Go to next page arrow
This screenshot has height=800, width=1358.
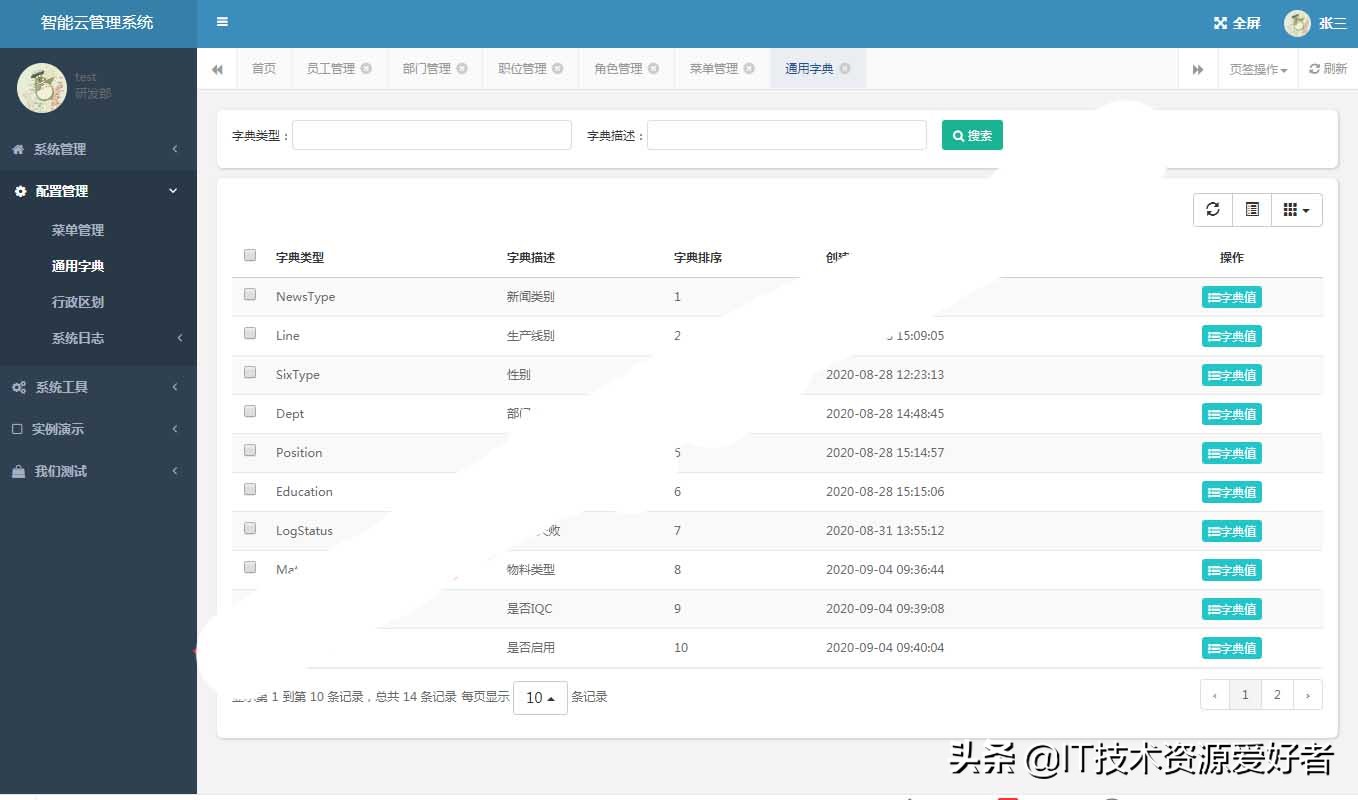pos(1308,694)
